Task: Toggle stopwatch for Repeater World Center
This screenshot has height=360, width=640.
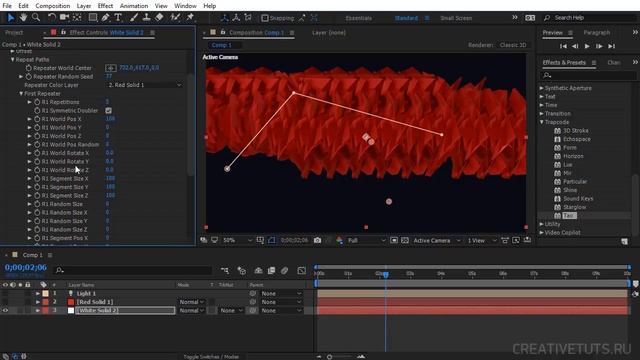Action: pos(29,68)
